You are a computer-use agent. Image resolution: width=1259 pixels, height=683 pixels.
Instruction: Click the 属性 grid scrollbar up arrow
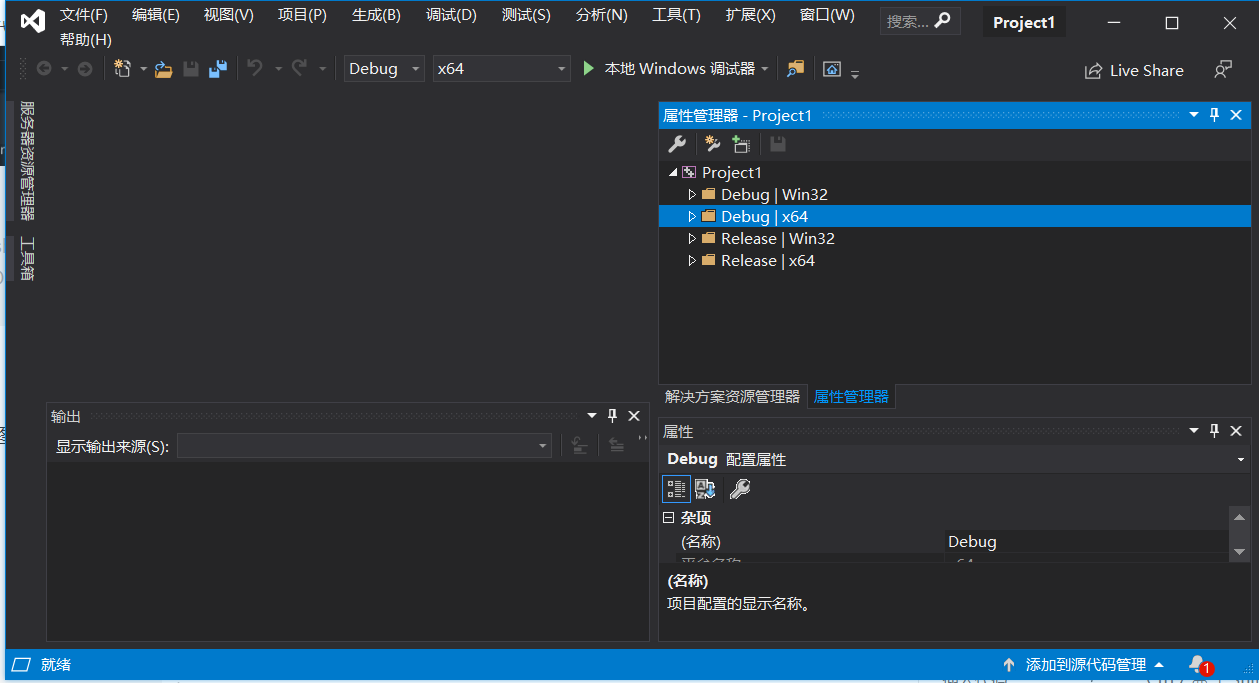[1239, 517]
